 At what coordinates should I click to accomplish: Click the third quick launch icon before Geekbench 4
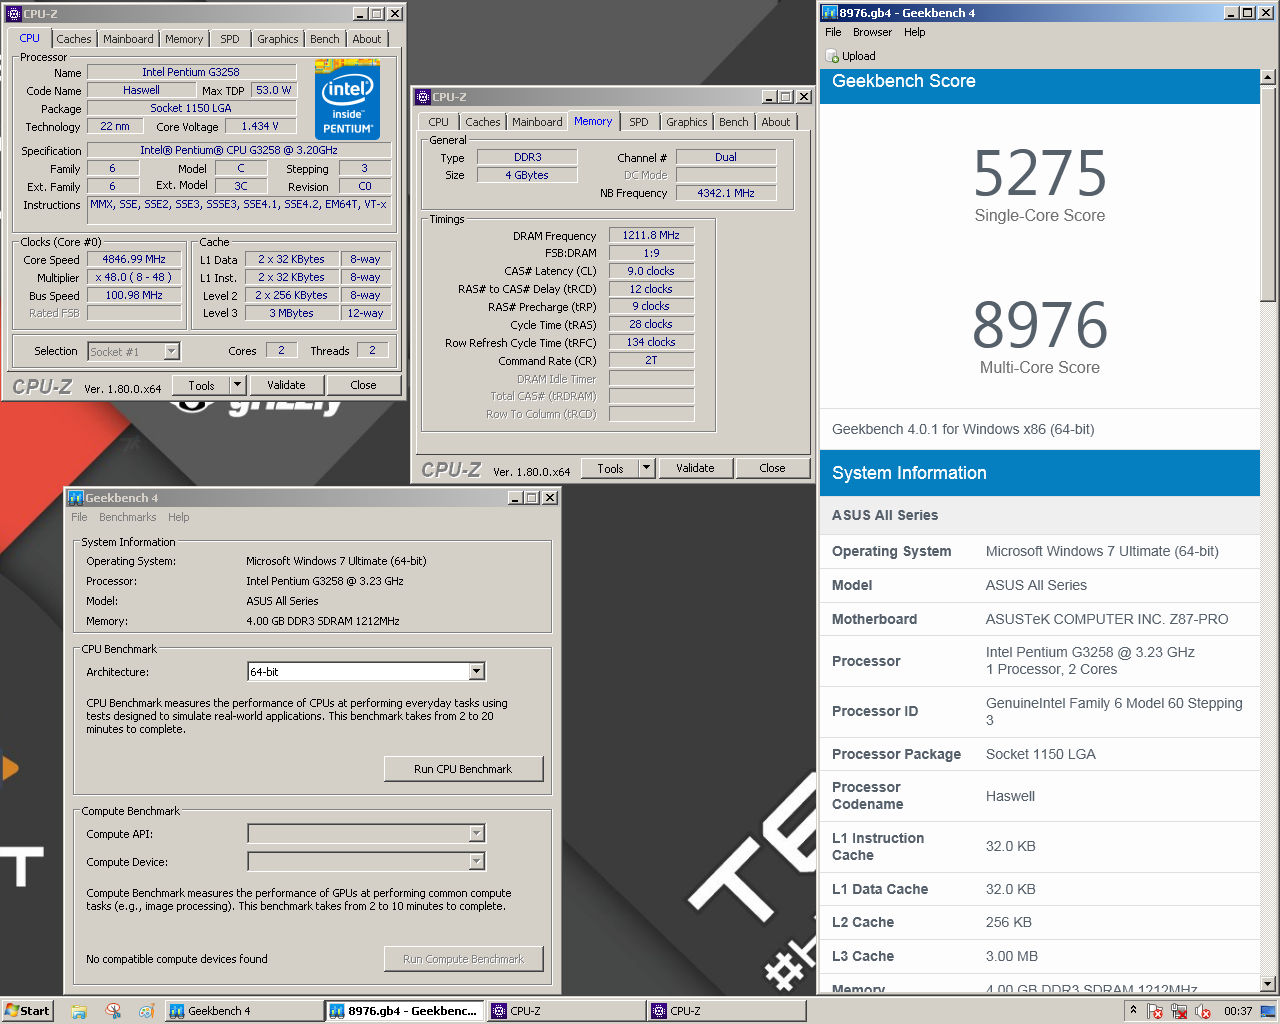click(x=146, y=1011)
